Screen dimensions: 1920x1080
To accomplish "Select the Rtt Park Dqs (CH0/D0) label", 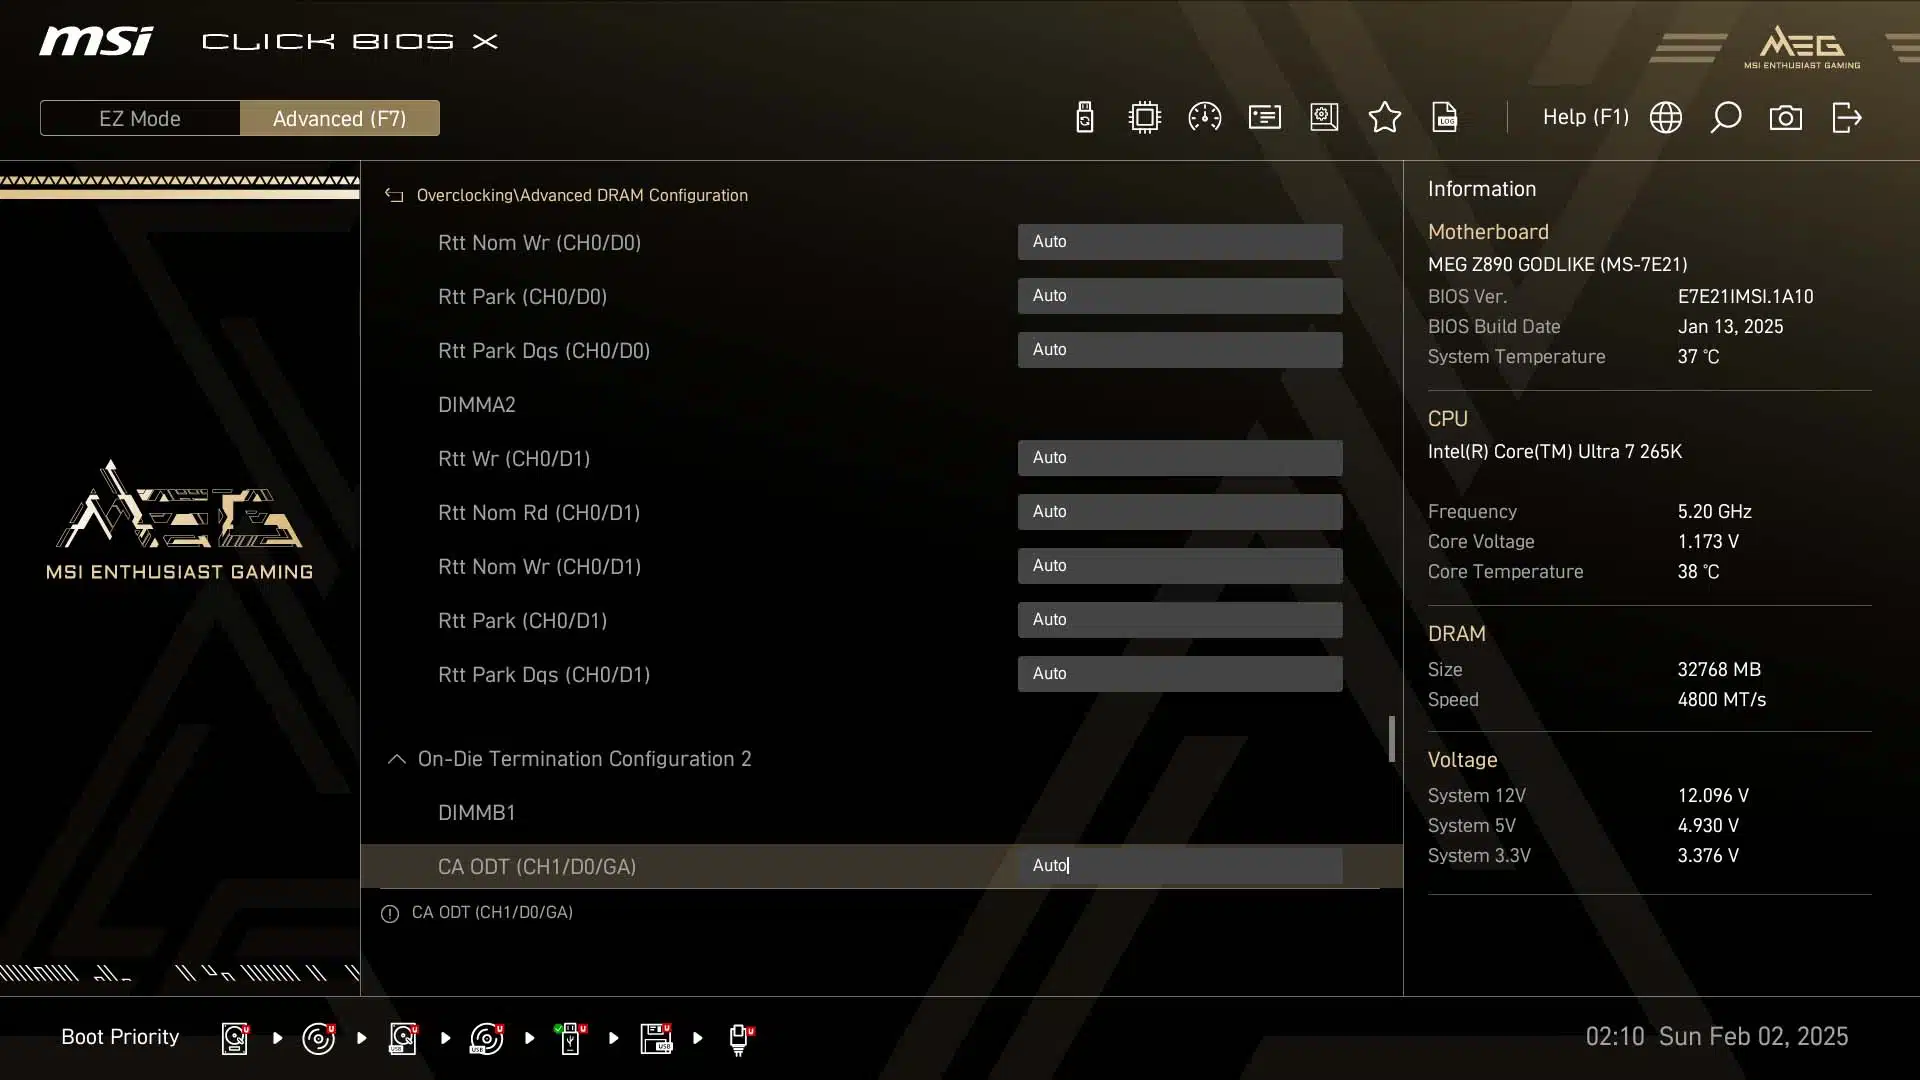I will point(544,351).
